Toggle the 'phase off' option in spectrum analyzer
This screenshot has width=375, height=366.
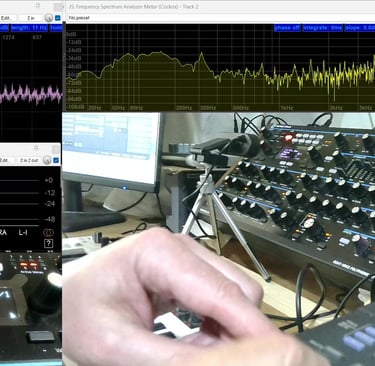pos(287,28)
